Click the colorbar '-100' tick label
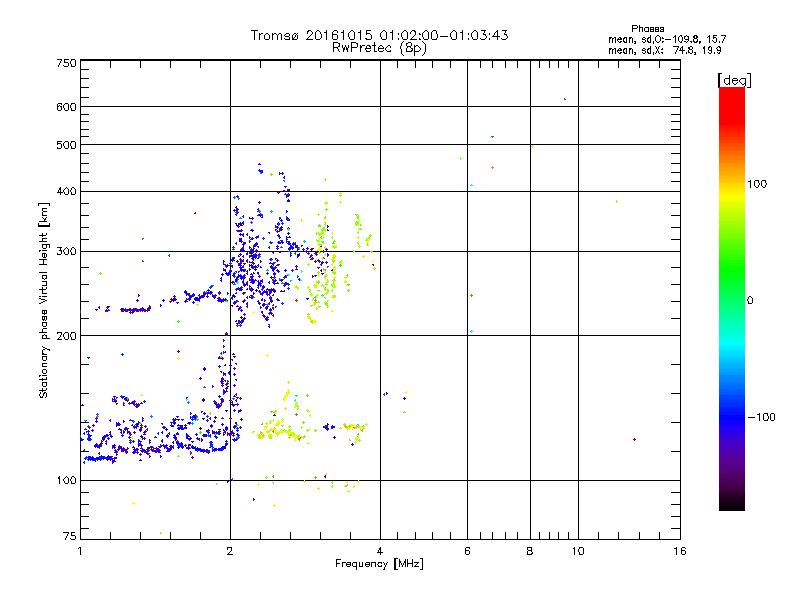This screenshot has height=600, width=800. tap(761, 417)
